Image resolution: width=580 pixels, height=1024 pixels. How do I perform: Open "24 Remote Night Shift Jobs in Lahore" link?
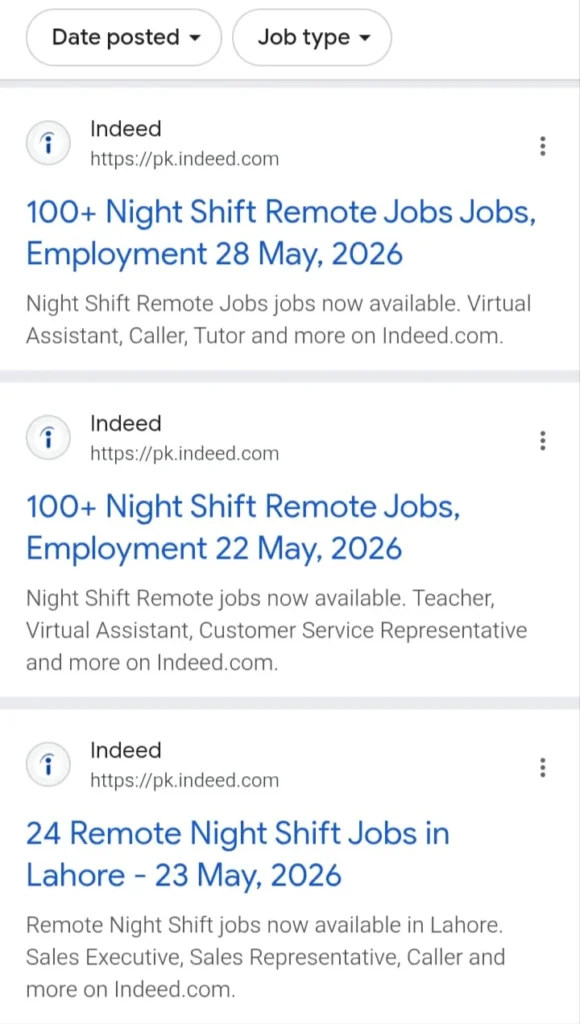click(238, 854)
